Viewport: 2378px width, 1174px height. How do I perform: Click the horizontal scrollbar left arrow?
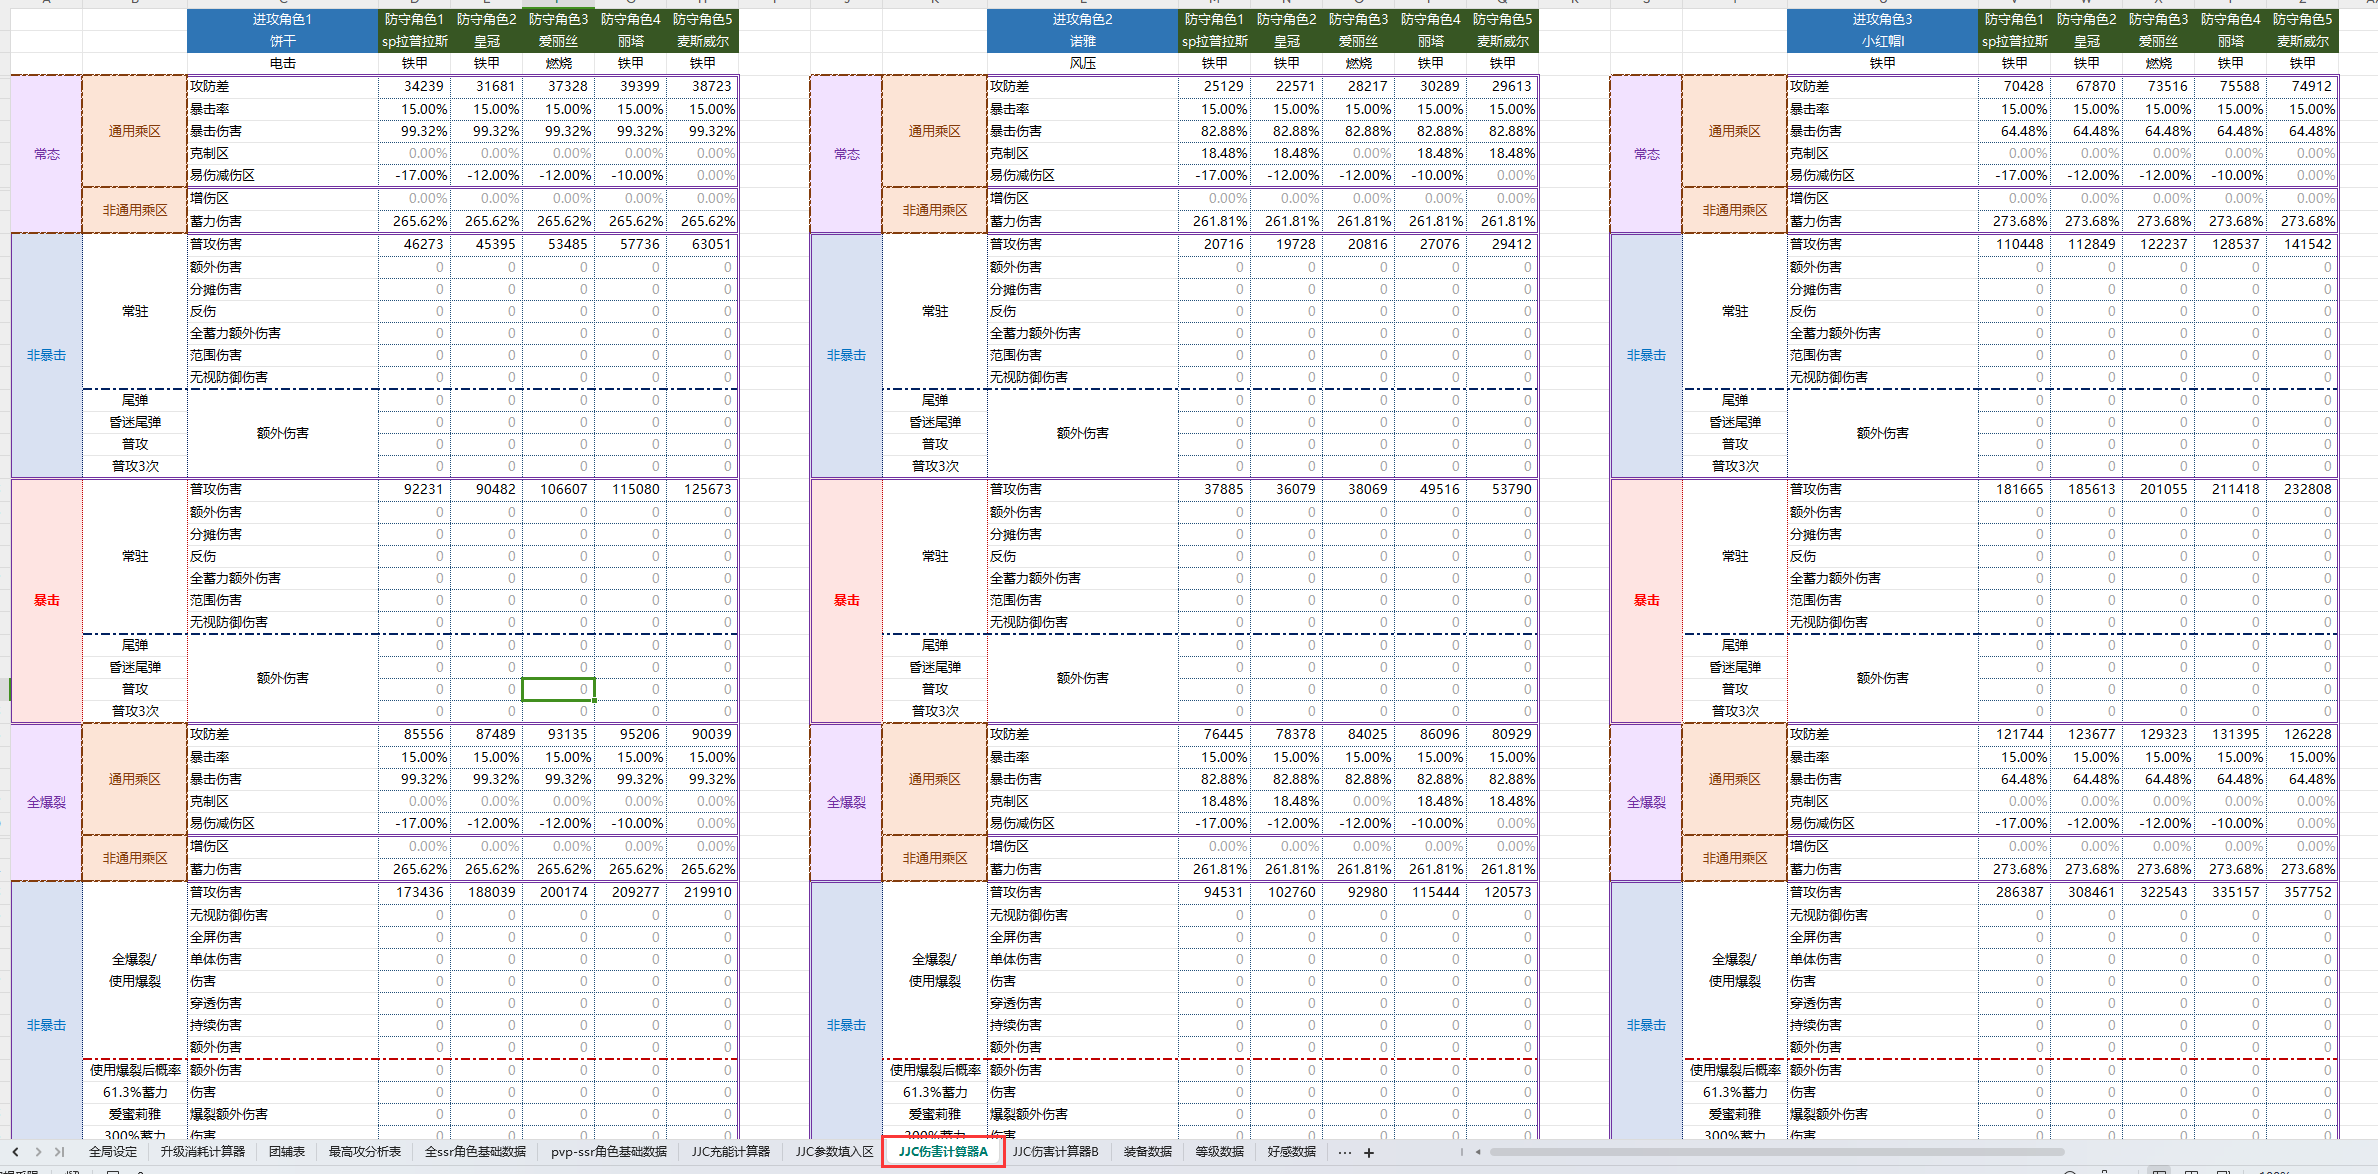(x=1478, y=1152)
